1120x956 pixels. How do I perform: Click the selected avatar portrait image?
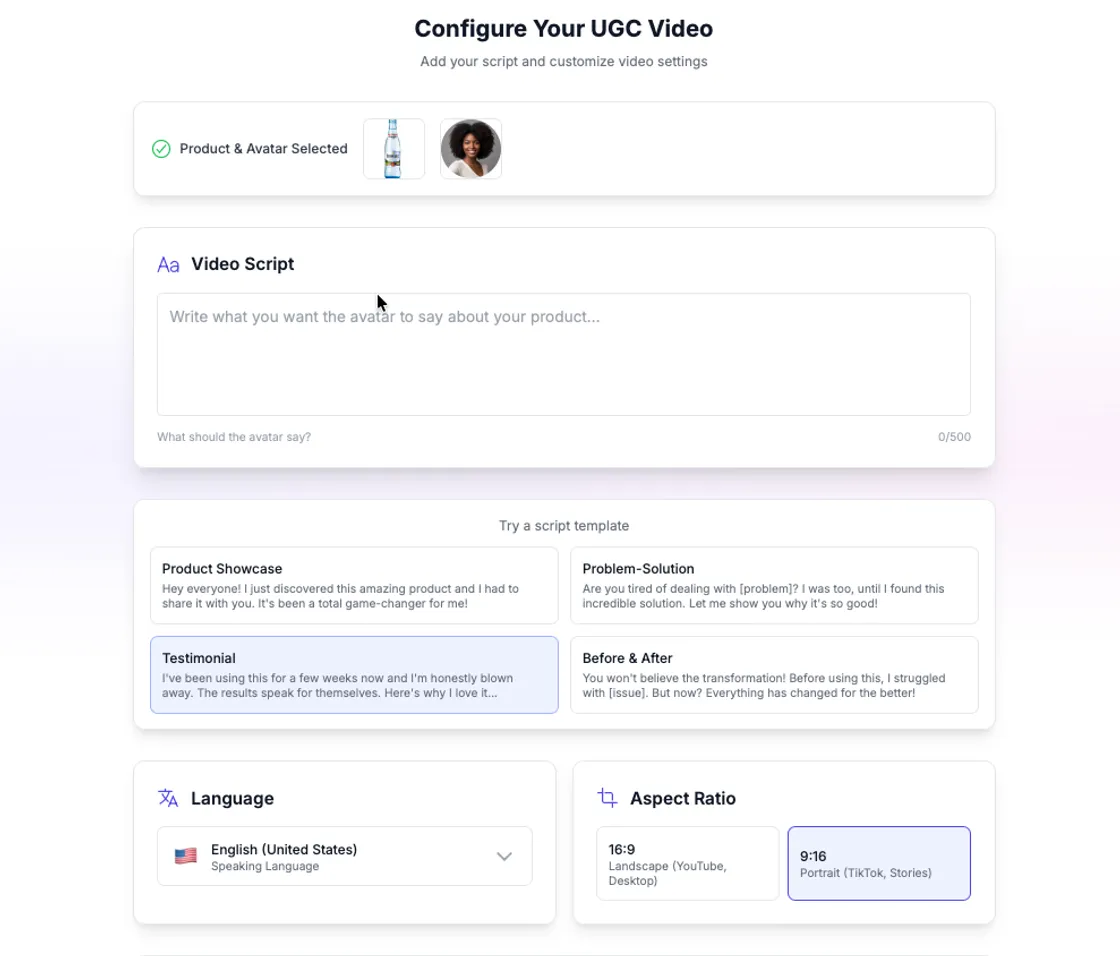470,148
